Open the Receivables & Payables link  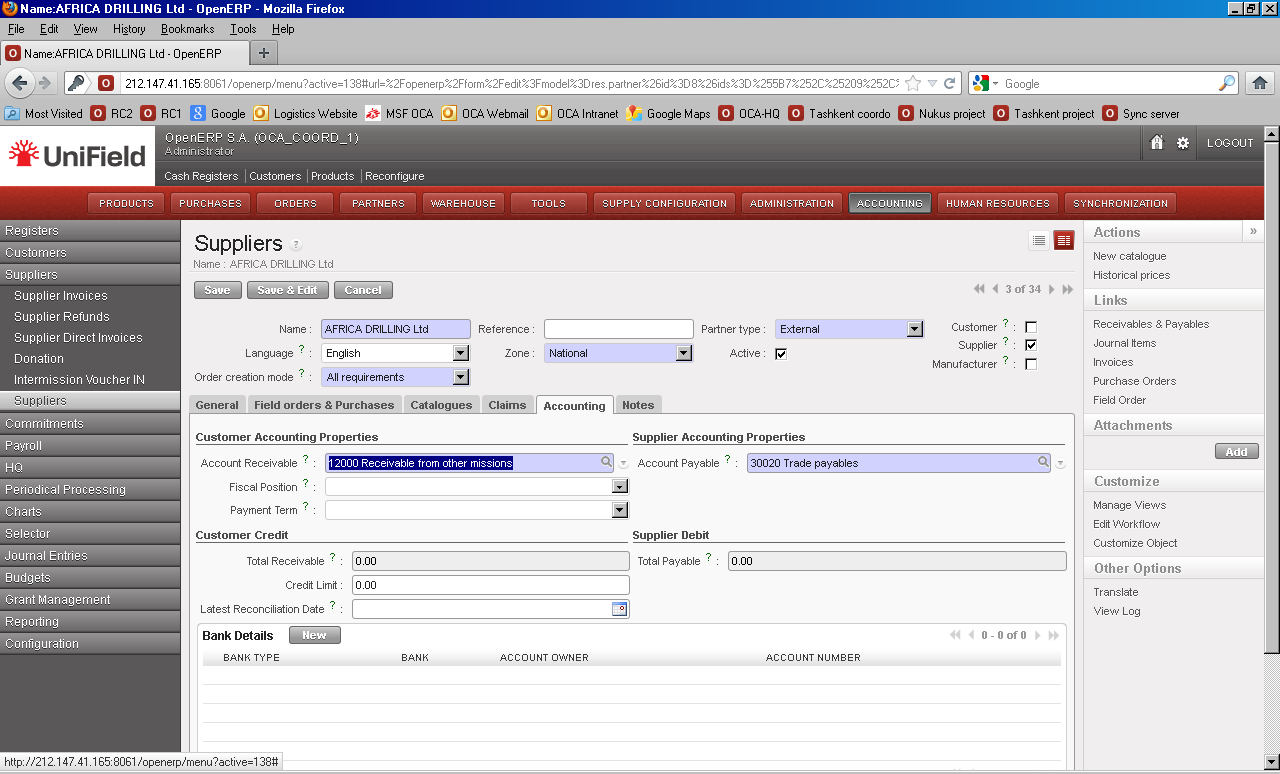click(x=1151, y=324)
